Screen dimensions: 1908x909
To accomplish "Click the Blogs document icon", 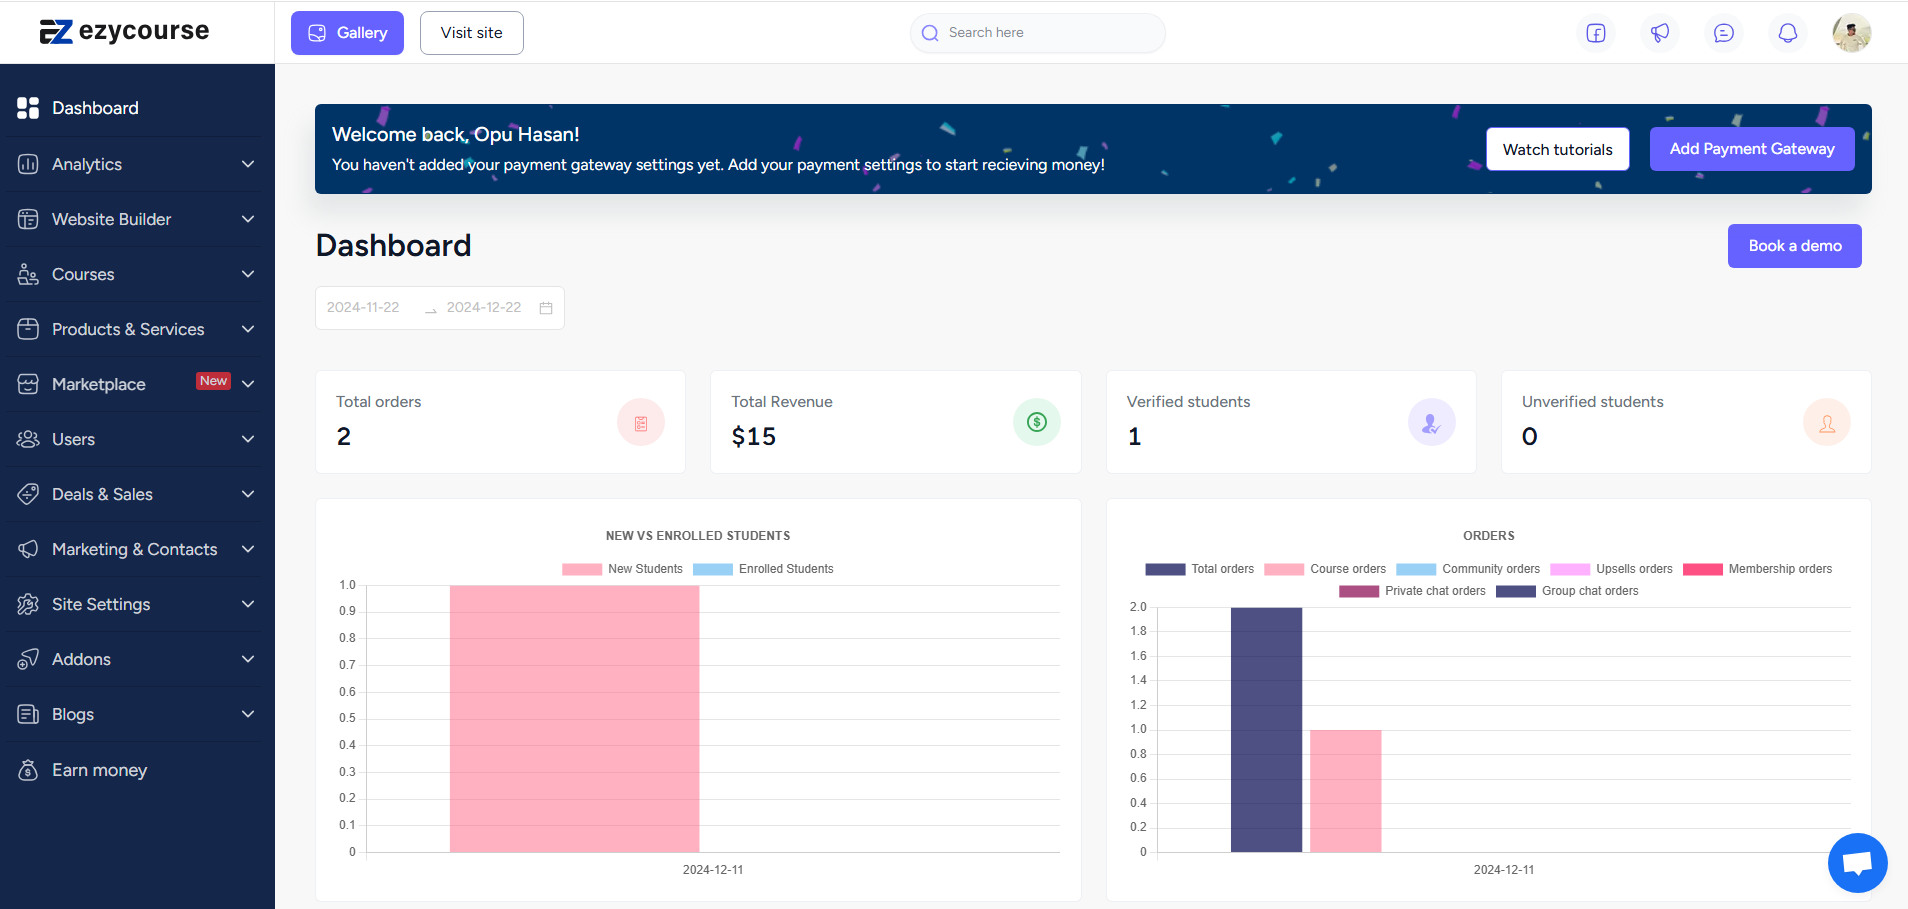I will (x=28, y=714).
